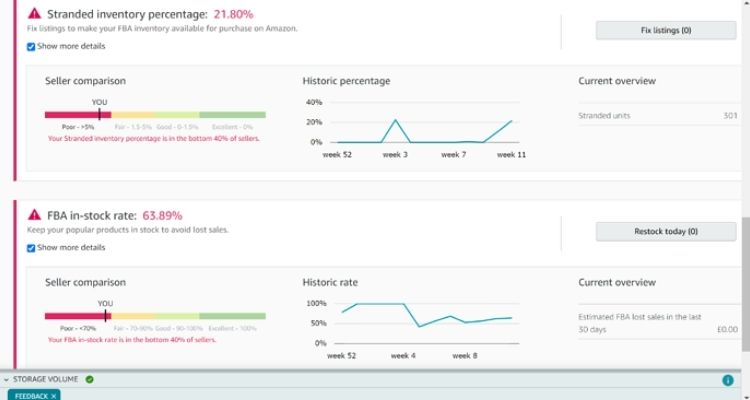Click the week 3 peak on Historic percentage chart

395,121
